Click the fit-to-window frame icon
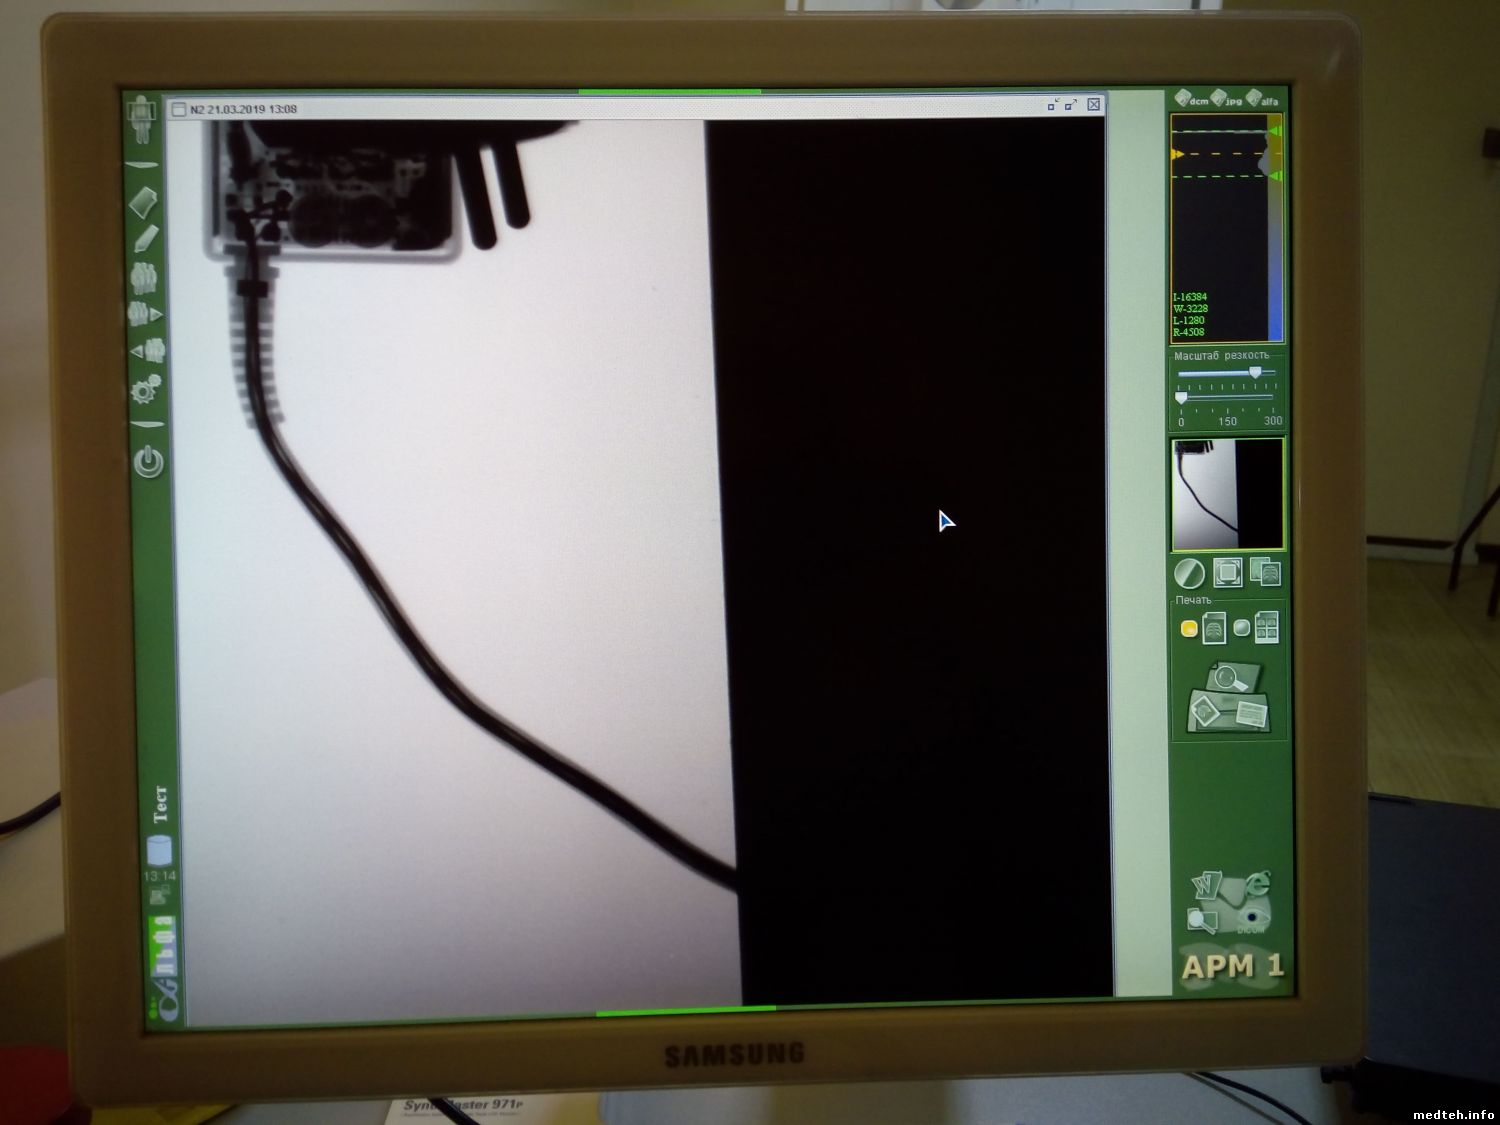The image size is (1500, 1125). click(1227, 573)
